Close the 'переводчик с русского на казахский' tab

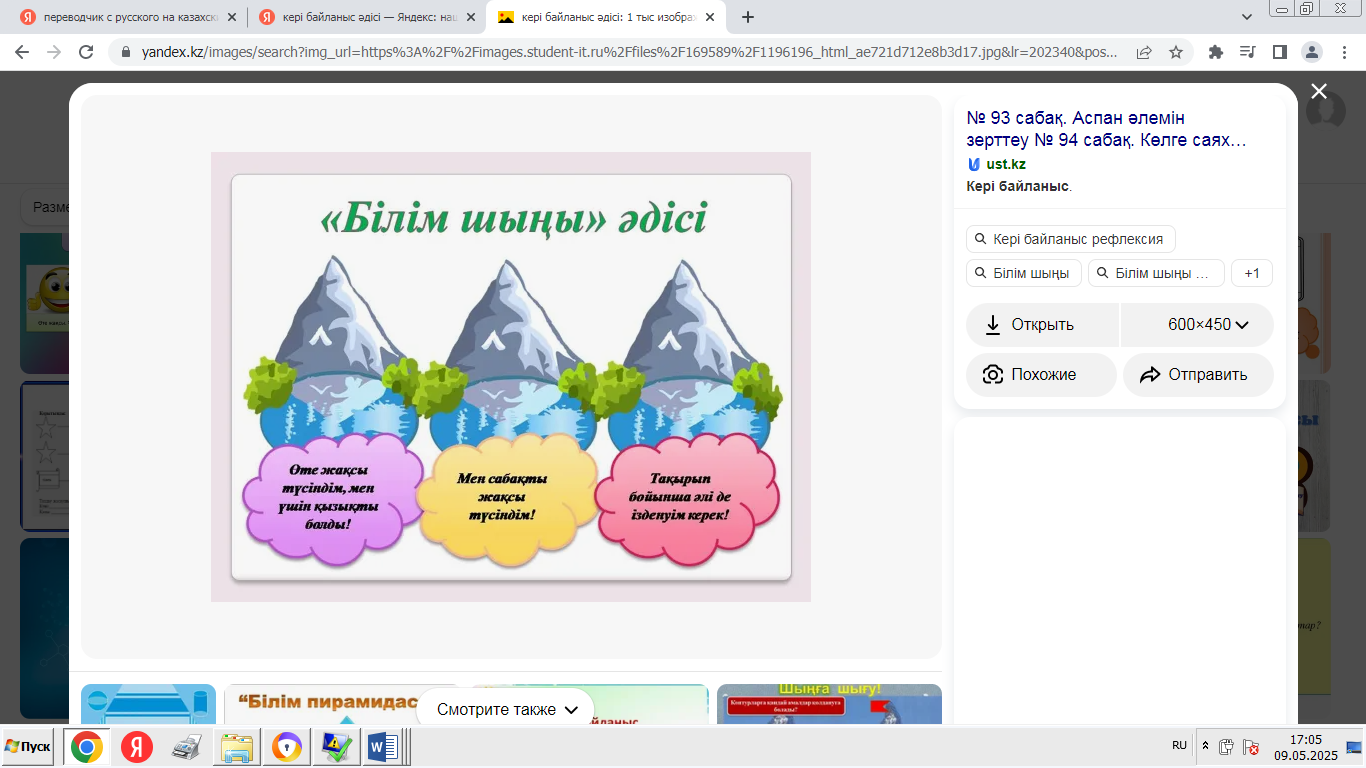tap(232, 17)
